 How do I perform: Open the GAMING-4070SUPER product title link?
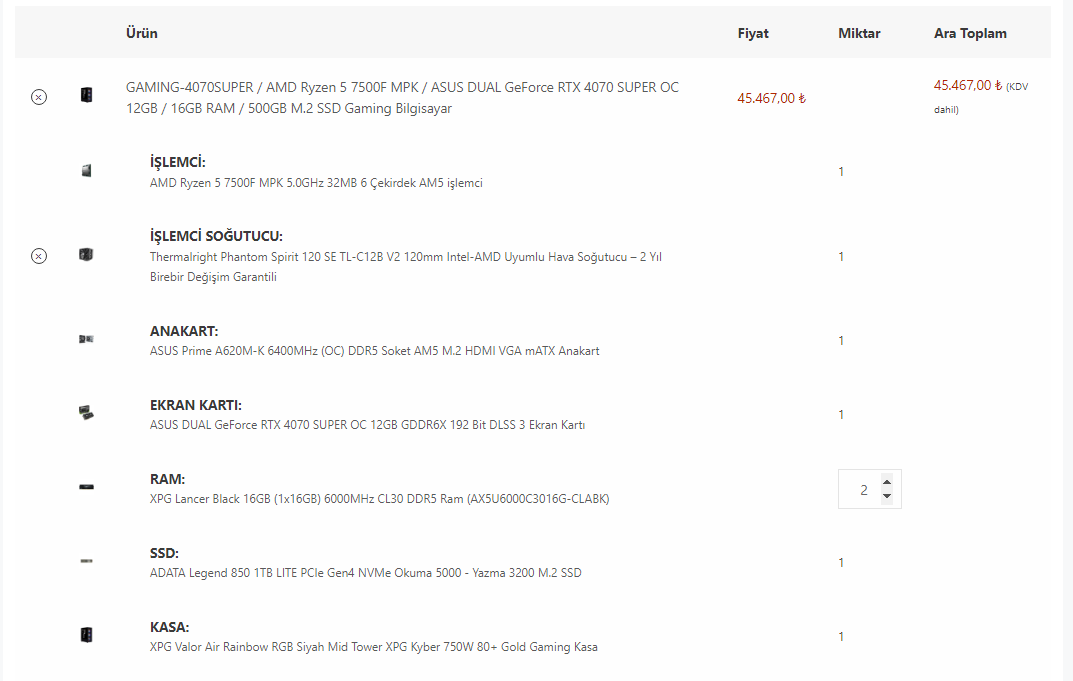pyautogui.click(x=402, y=98)
